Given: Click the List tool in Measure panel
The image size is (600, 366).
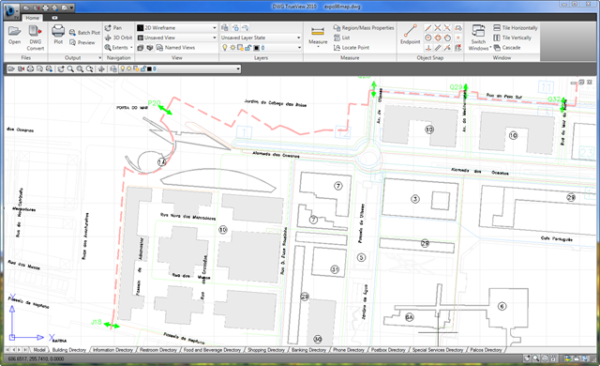Looking at the screenshot, I should (x=342, y=38).
